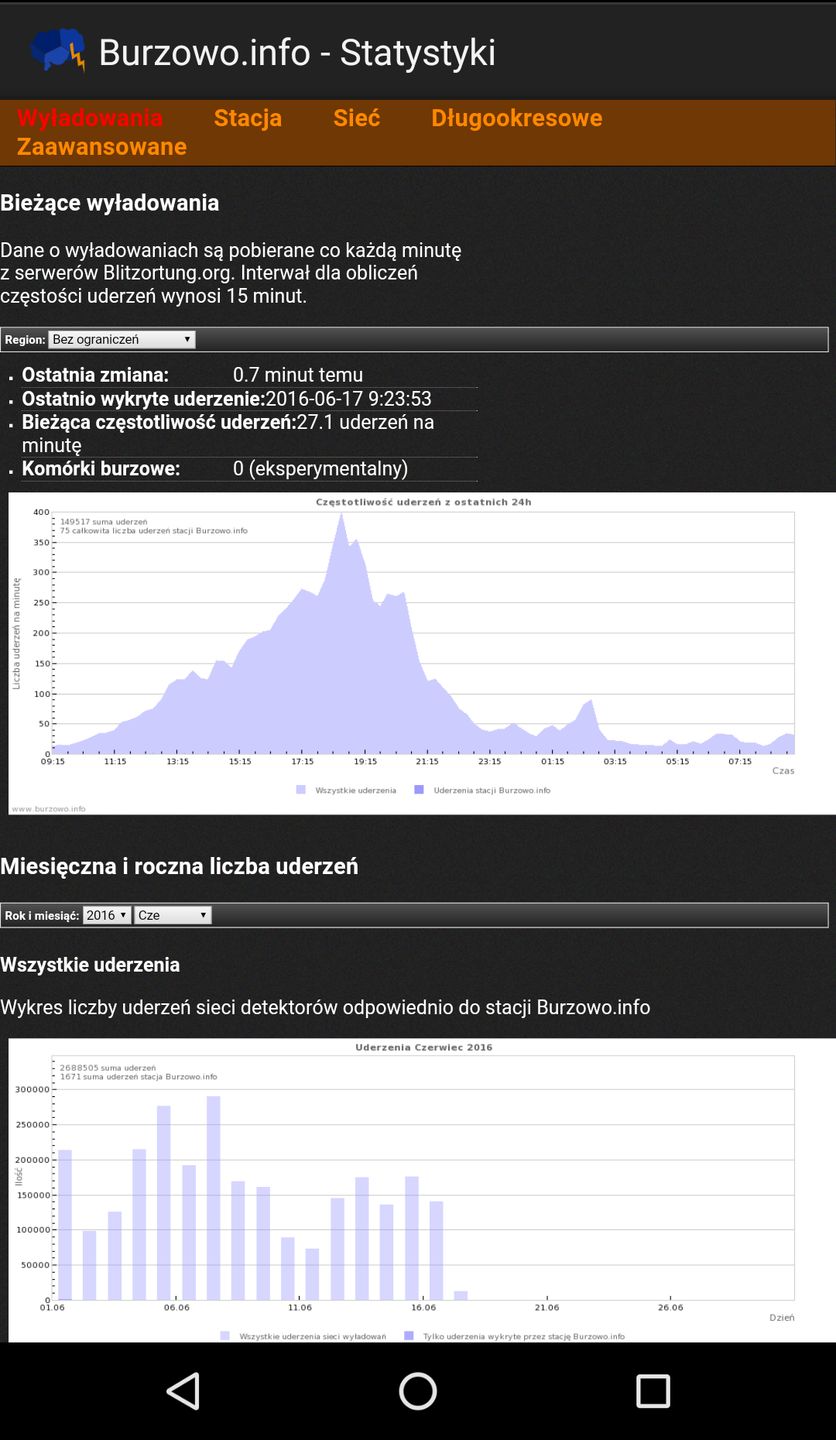Switch to the Stacja tab
This screenshot has height=1440, width=836.
(x=248, y=118)
